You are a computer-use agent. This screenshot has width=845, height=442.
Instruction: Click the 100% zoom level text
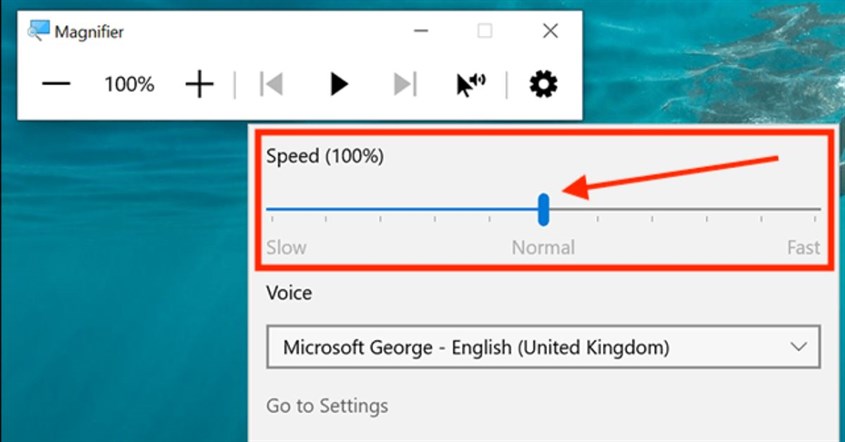coord(129,84)
